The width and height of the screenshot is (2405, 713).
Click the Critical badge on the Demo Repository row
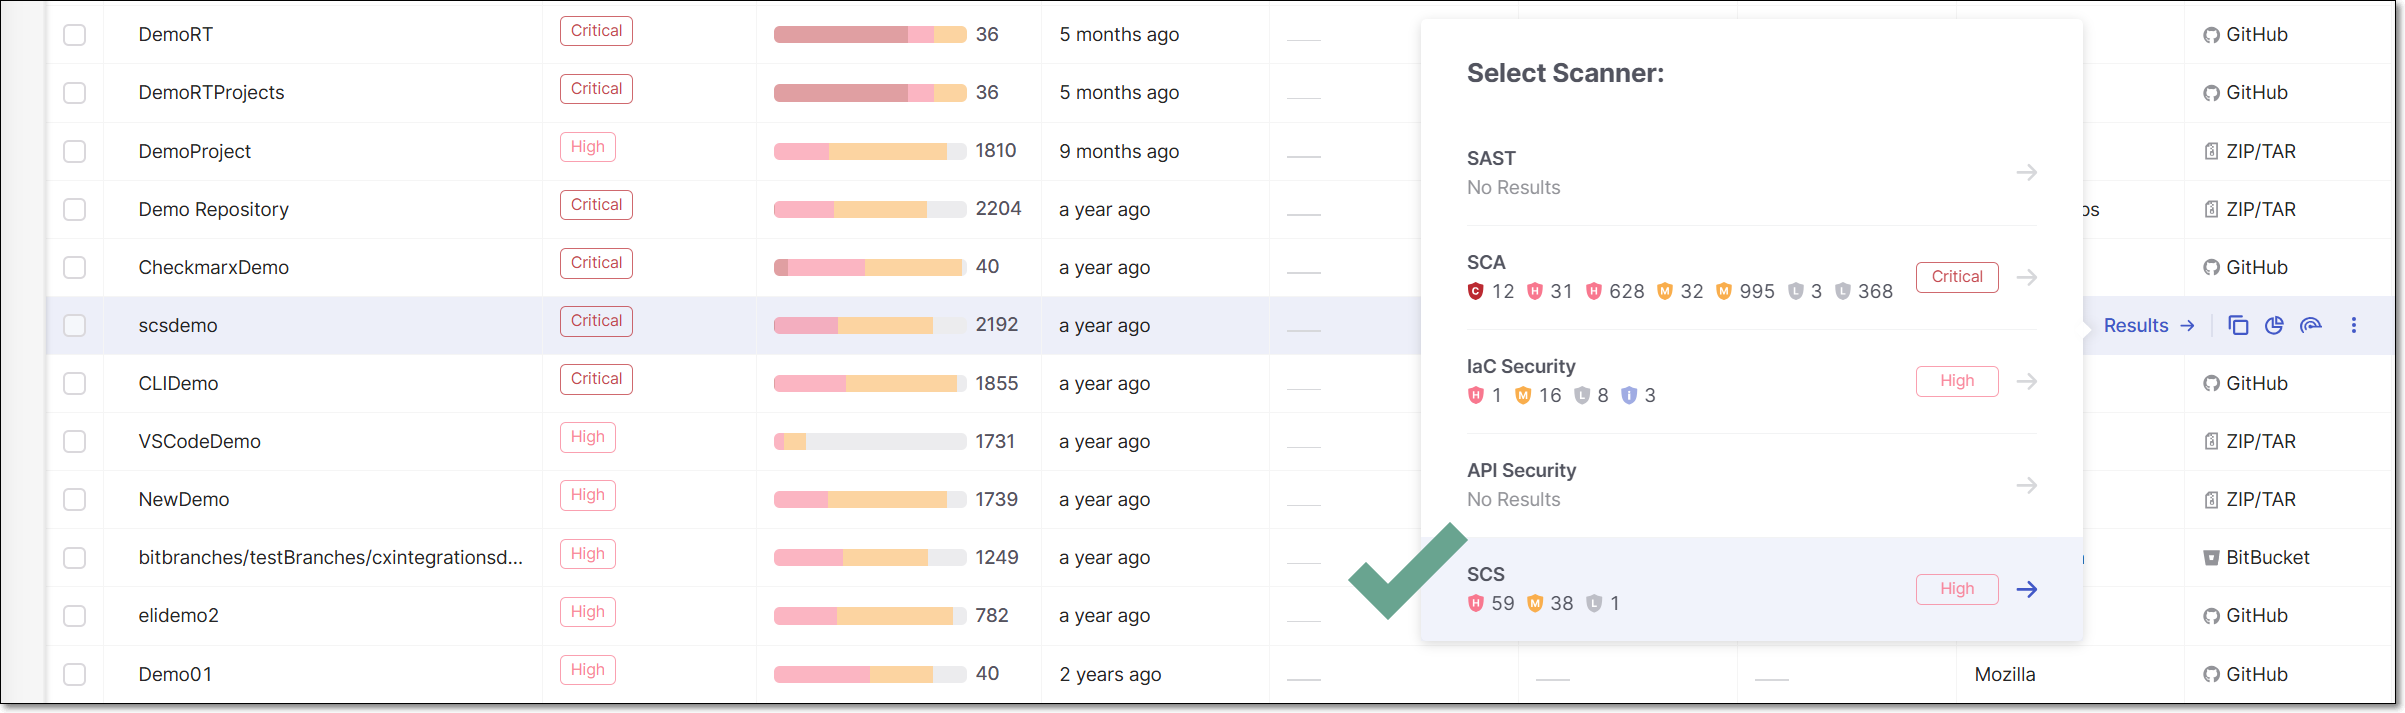click(x=596, y=205)
